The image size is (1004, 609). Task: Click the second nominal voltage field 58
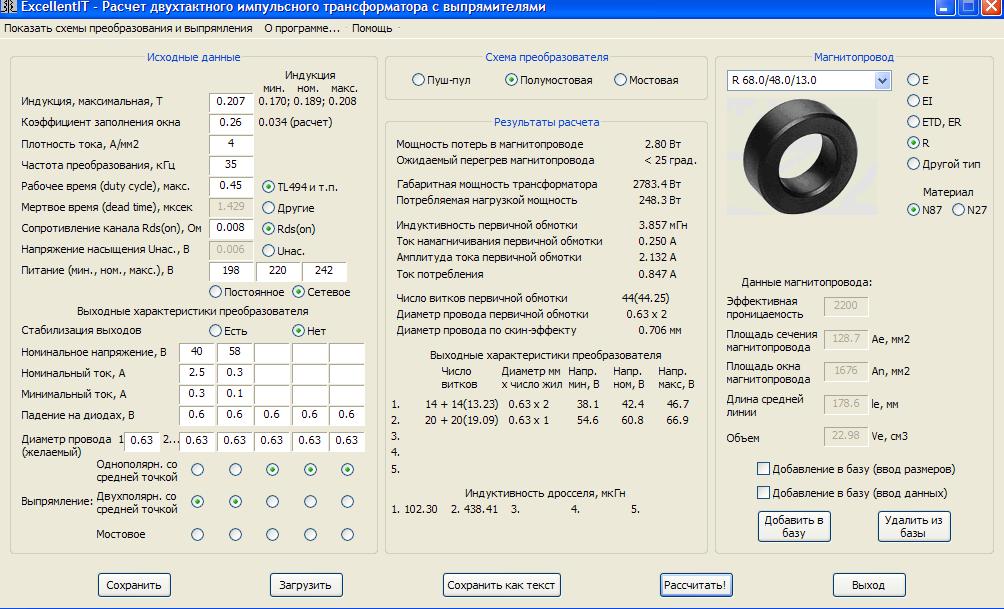tap(234, 352)
